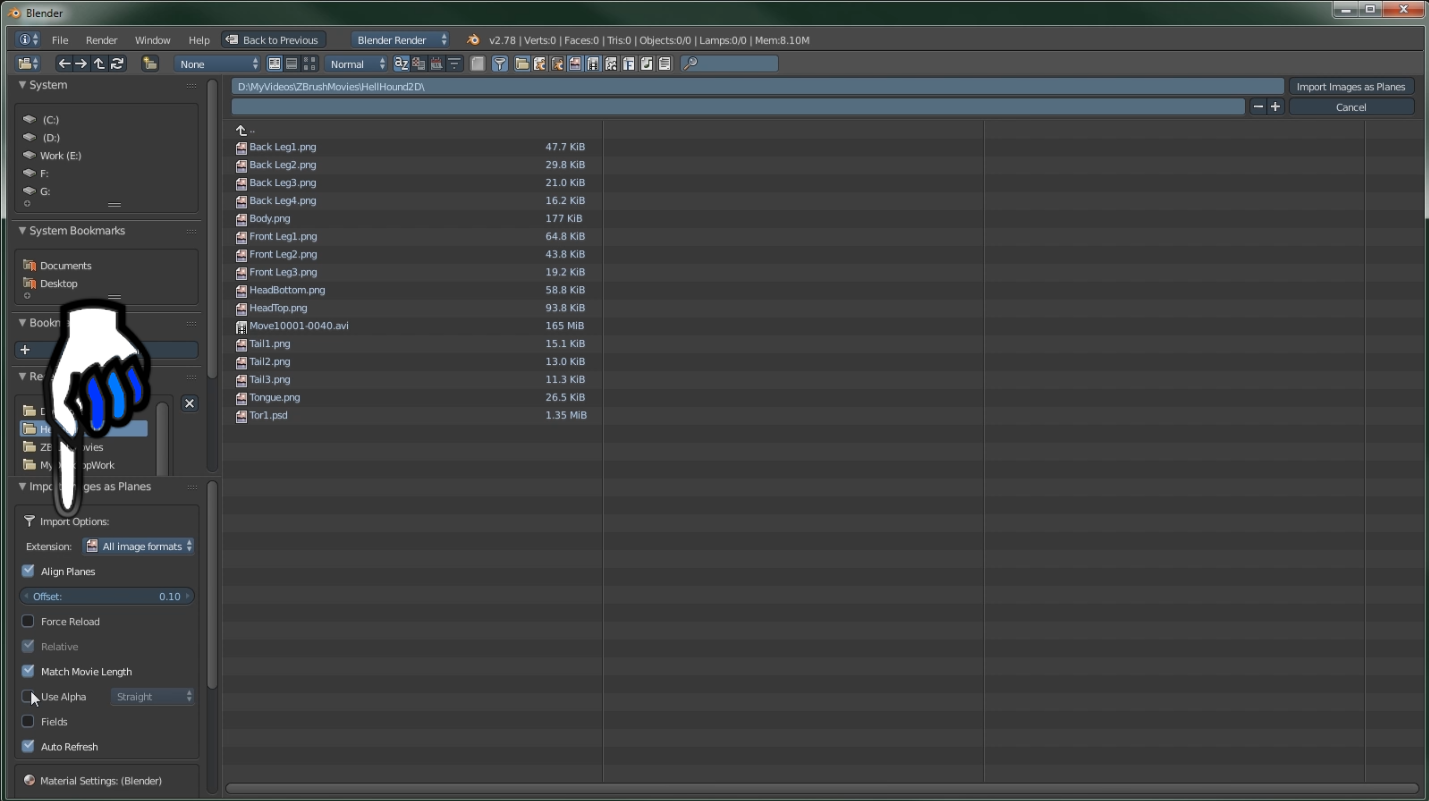Go back to the previous folder

point(65,64)
